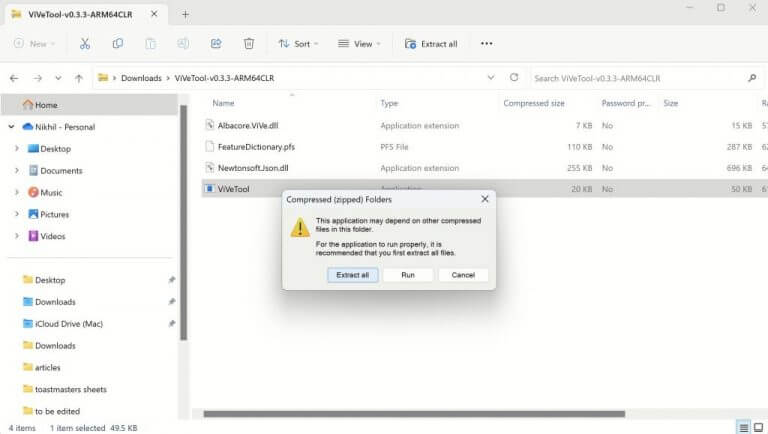Click the Paste clipboard icon
Screen dimensions: 768x434
coord(150,44)
